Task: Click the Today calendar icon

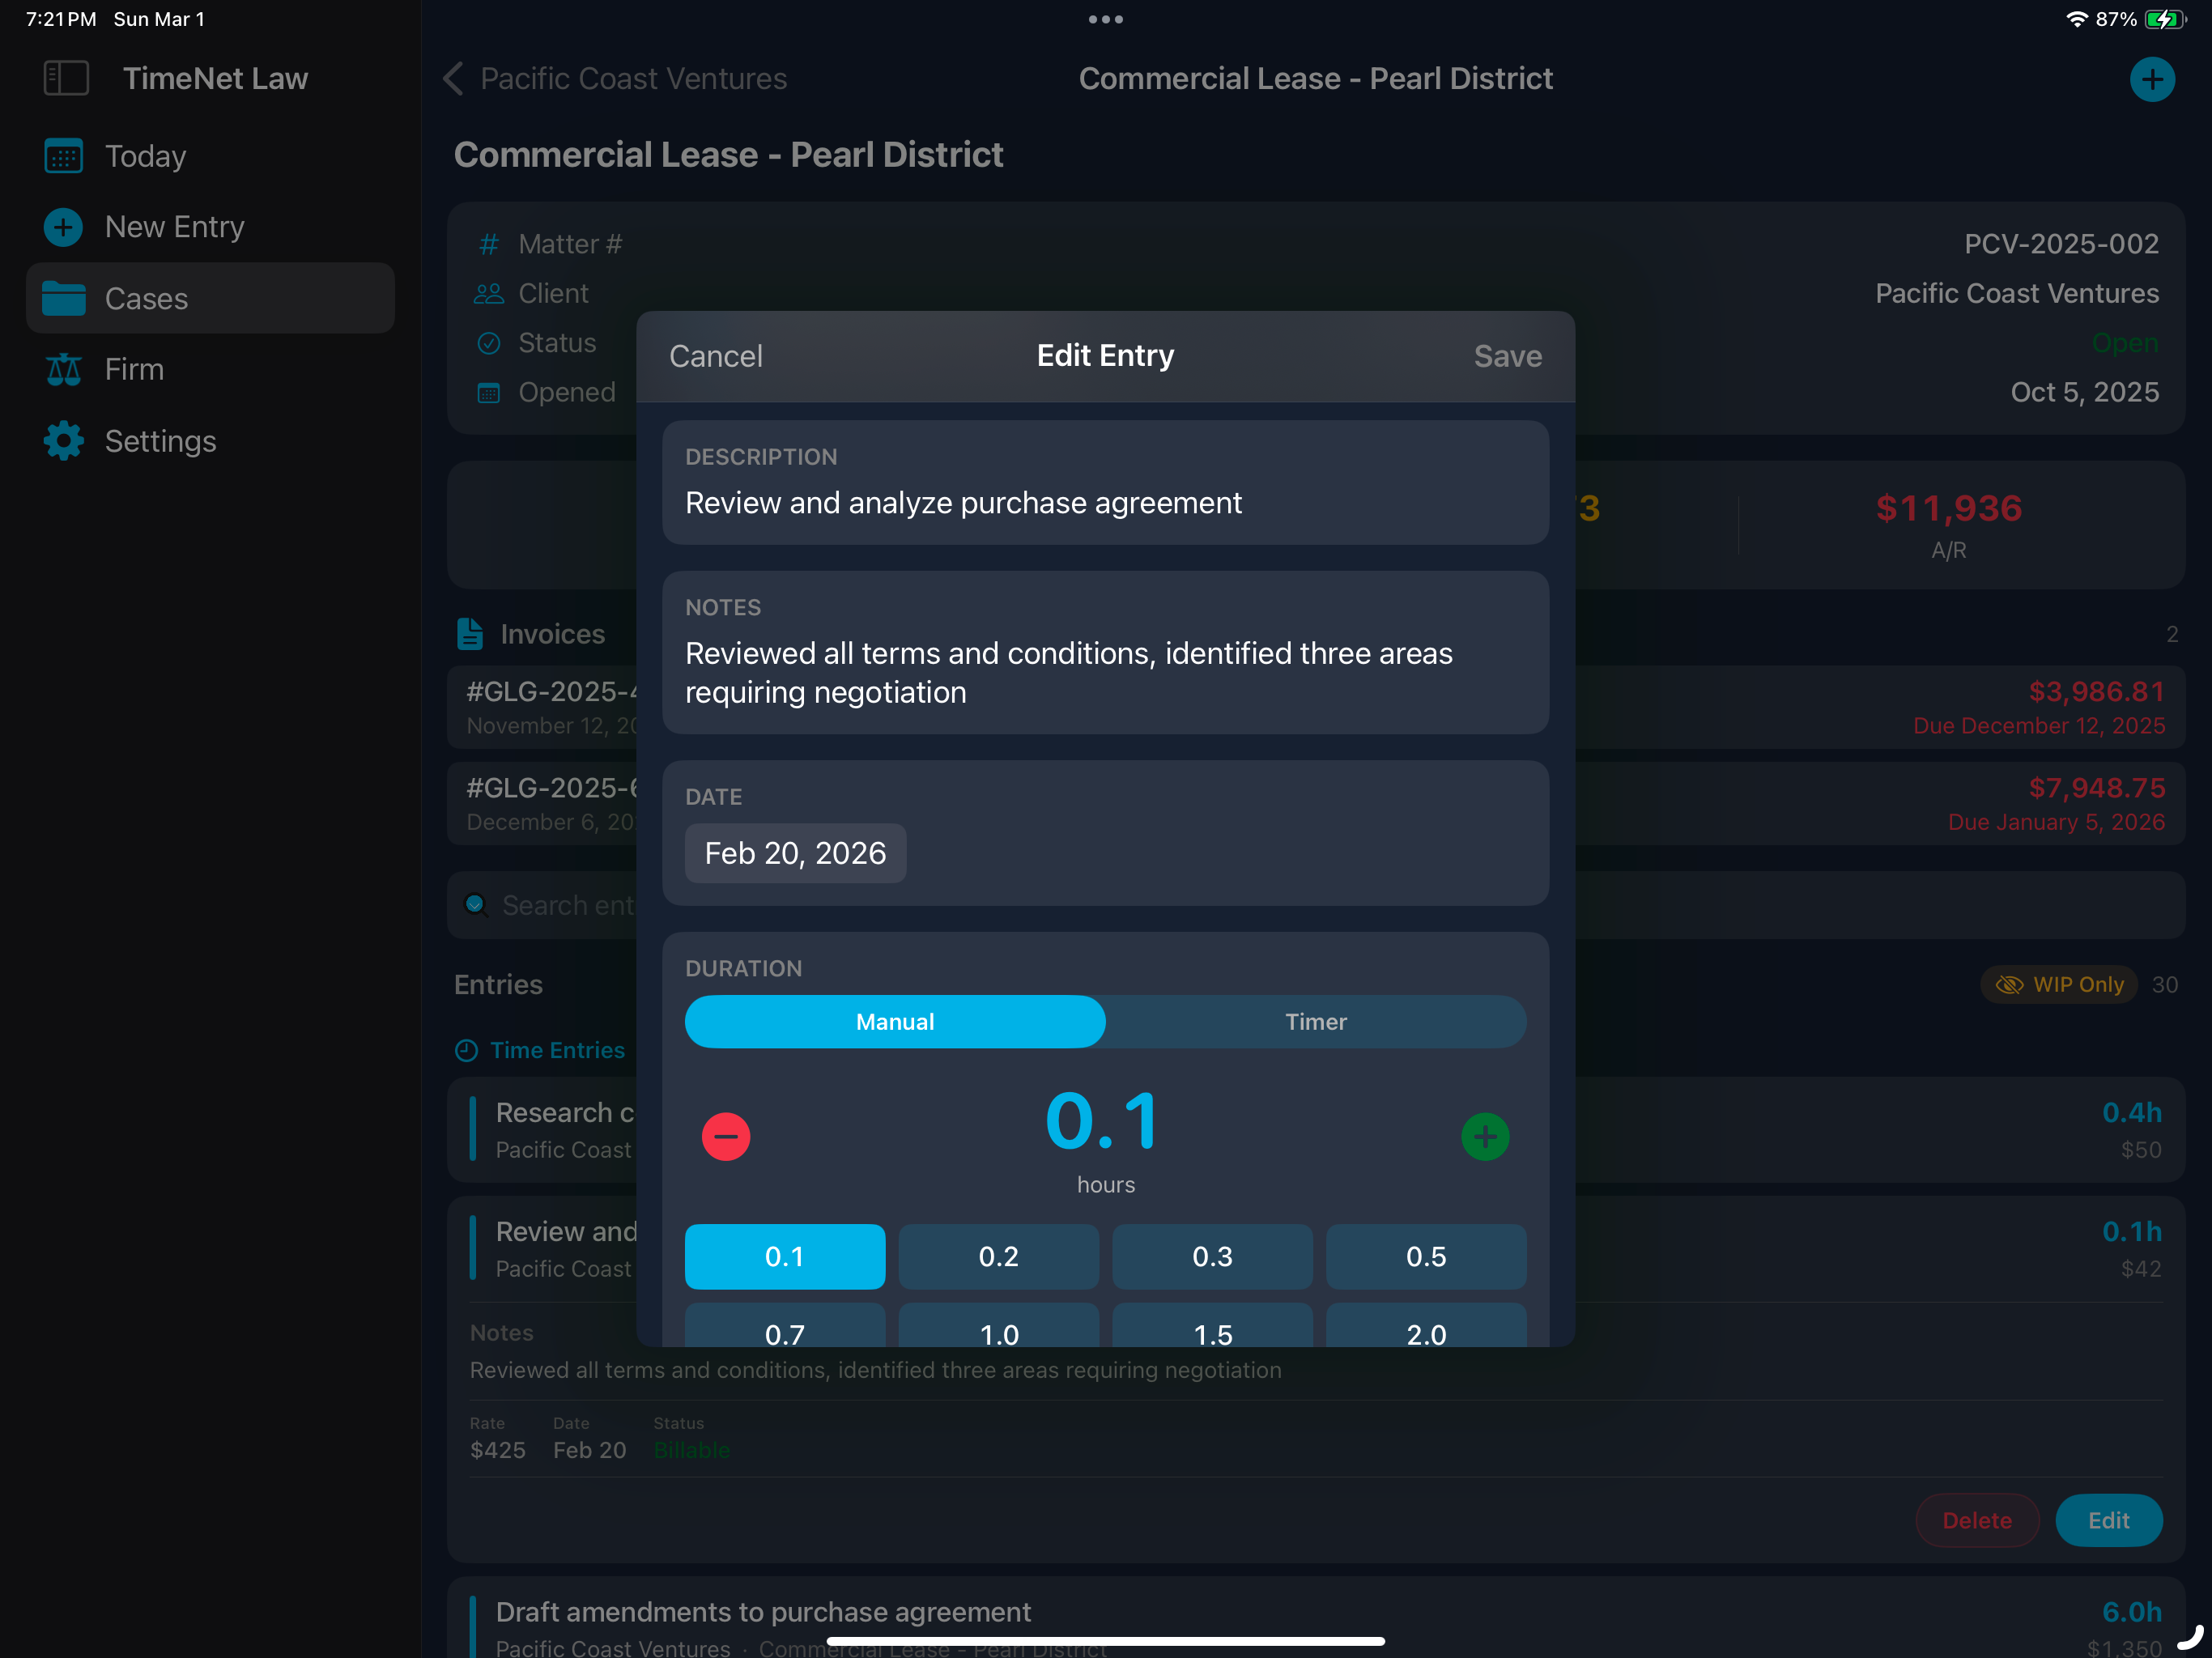Action: coord(64,156)
